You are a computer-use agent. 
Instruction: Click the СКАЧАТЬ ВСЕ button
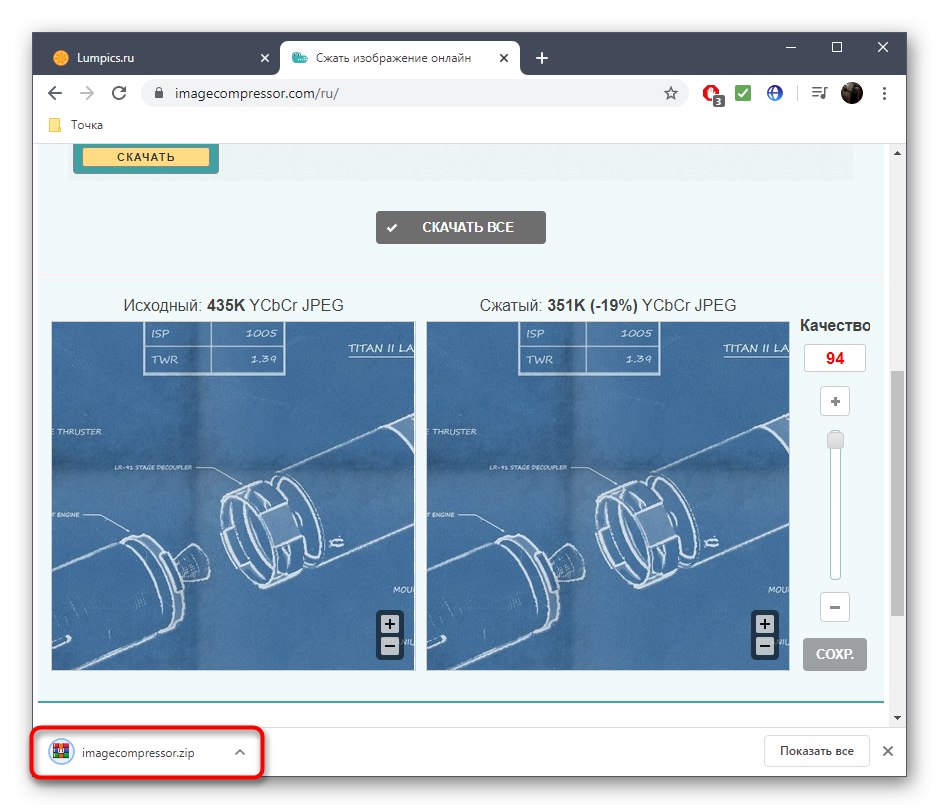pyautogui.click(x=460, y=227)
